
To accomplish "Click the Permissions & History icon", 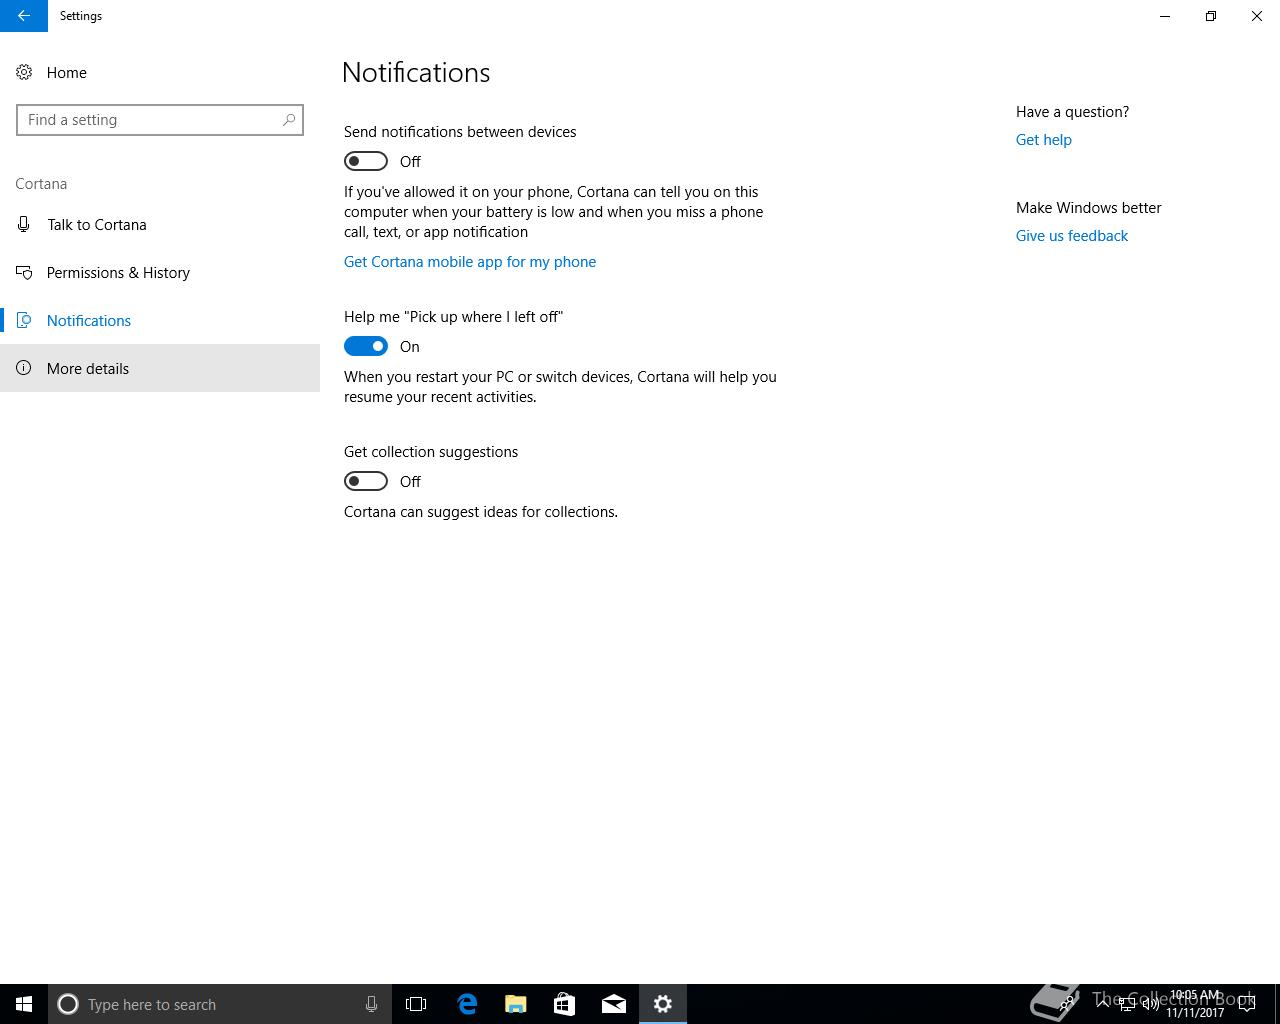I will click(x=24, y=272).
